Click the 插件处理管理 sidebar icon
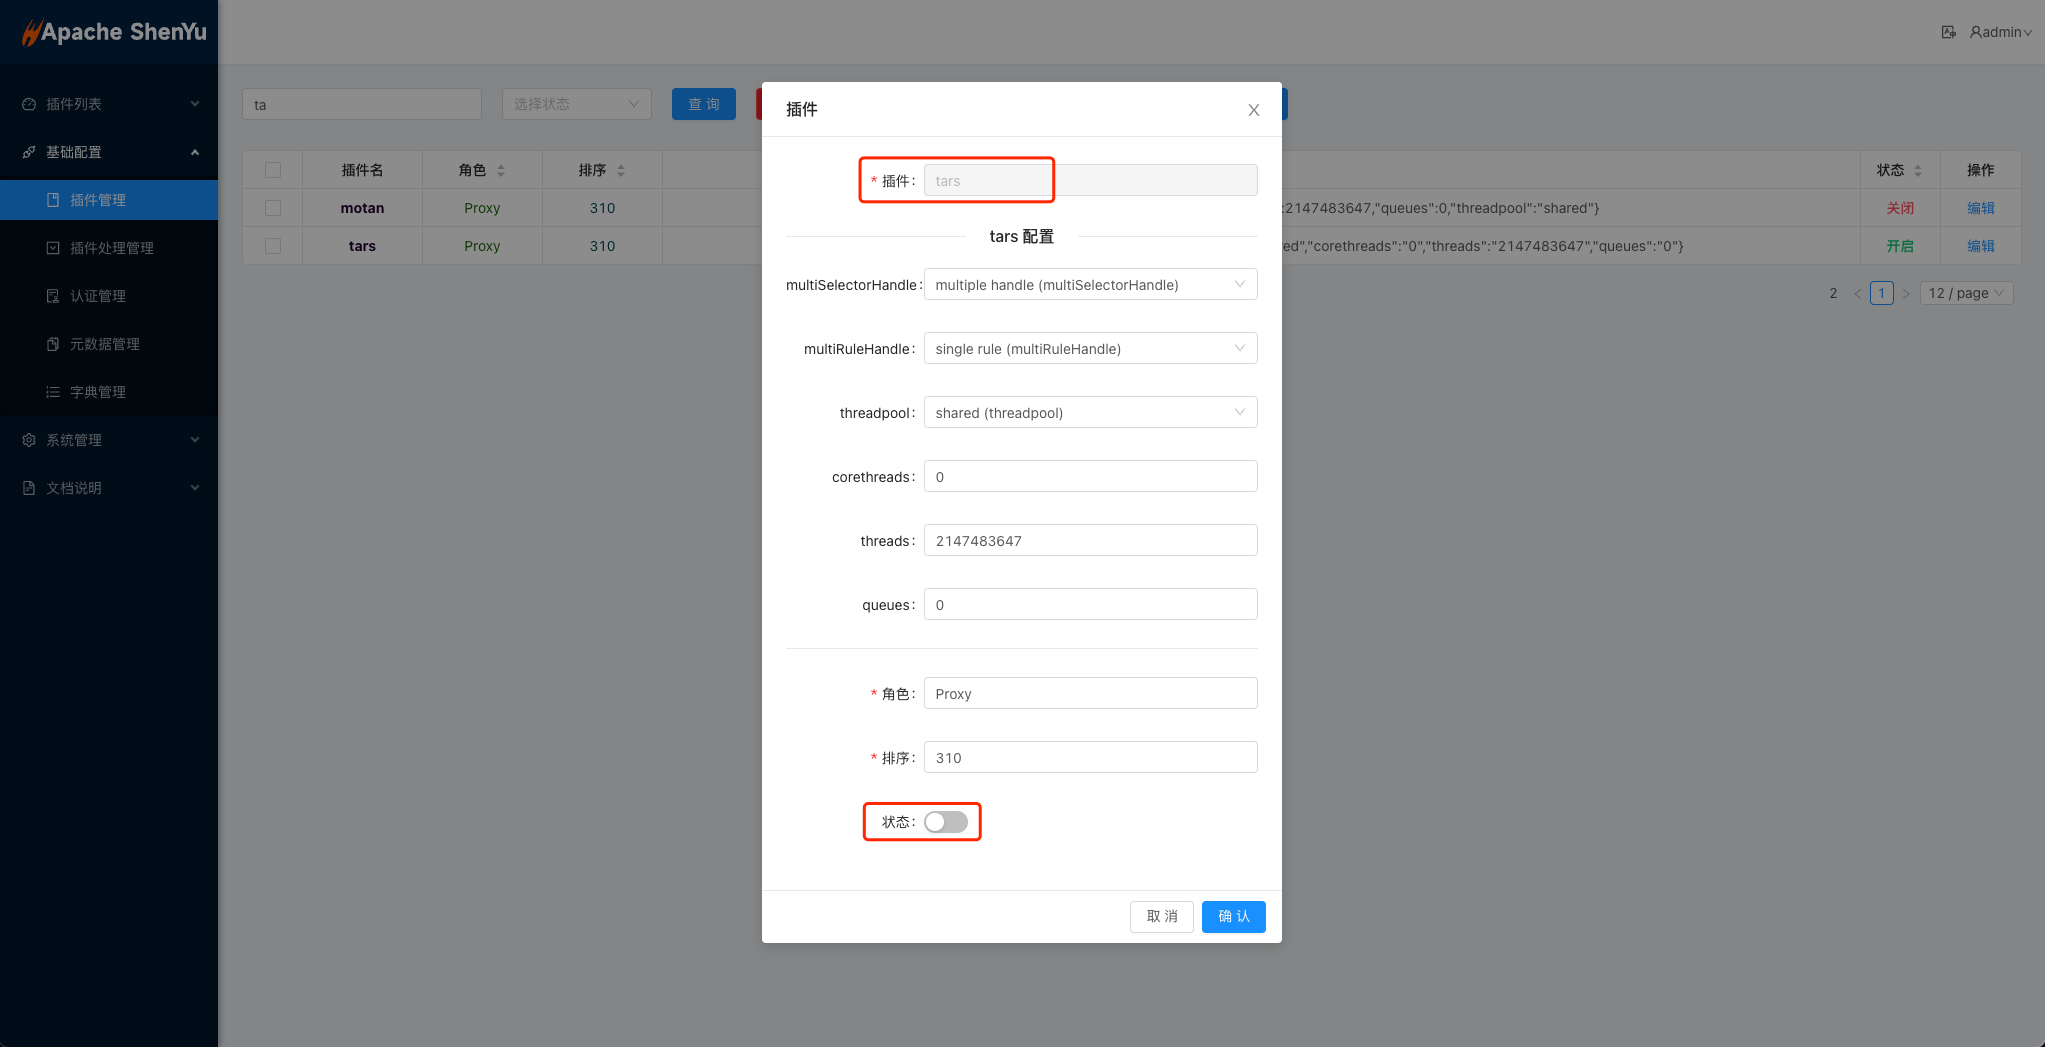Image resolution: width=2045 pixels, height=1047 pixels. coord(53,248)
